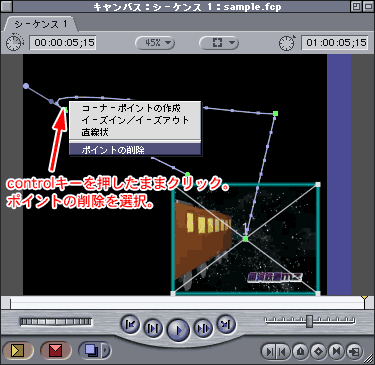375x365 pixels.
Task: Click the Play Around Current Frame button
Action: 203,329
